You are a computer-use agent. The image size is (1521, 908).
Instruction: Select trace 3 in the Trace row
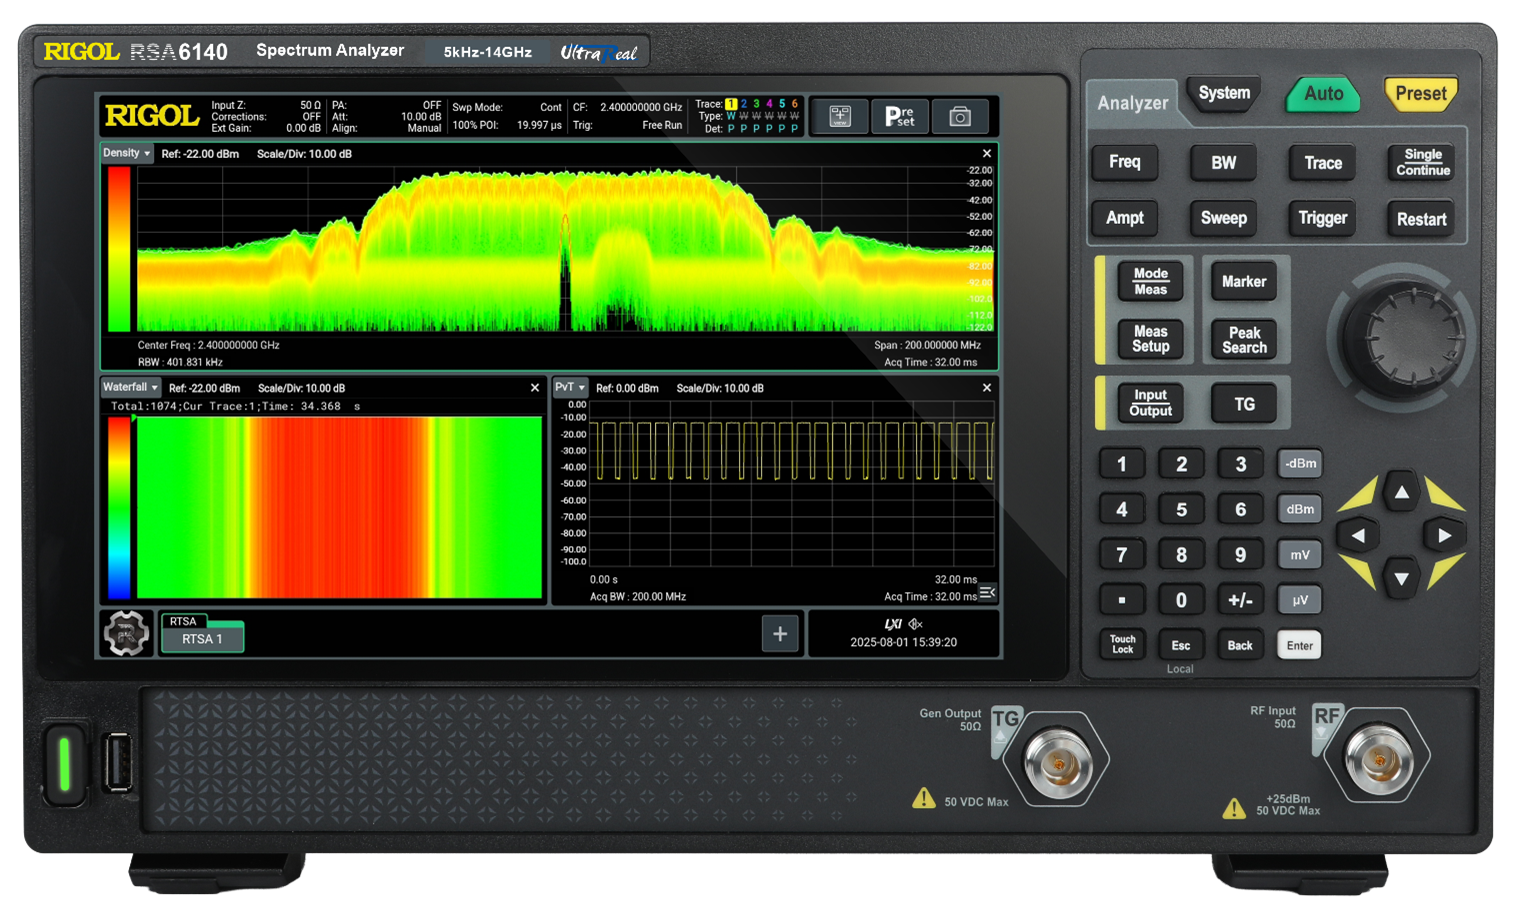click(757, 104)
